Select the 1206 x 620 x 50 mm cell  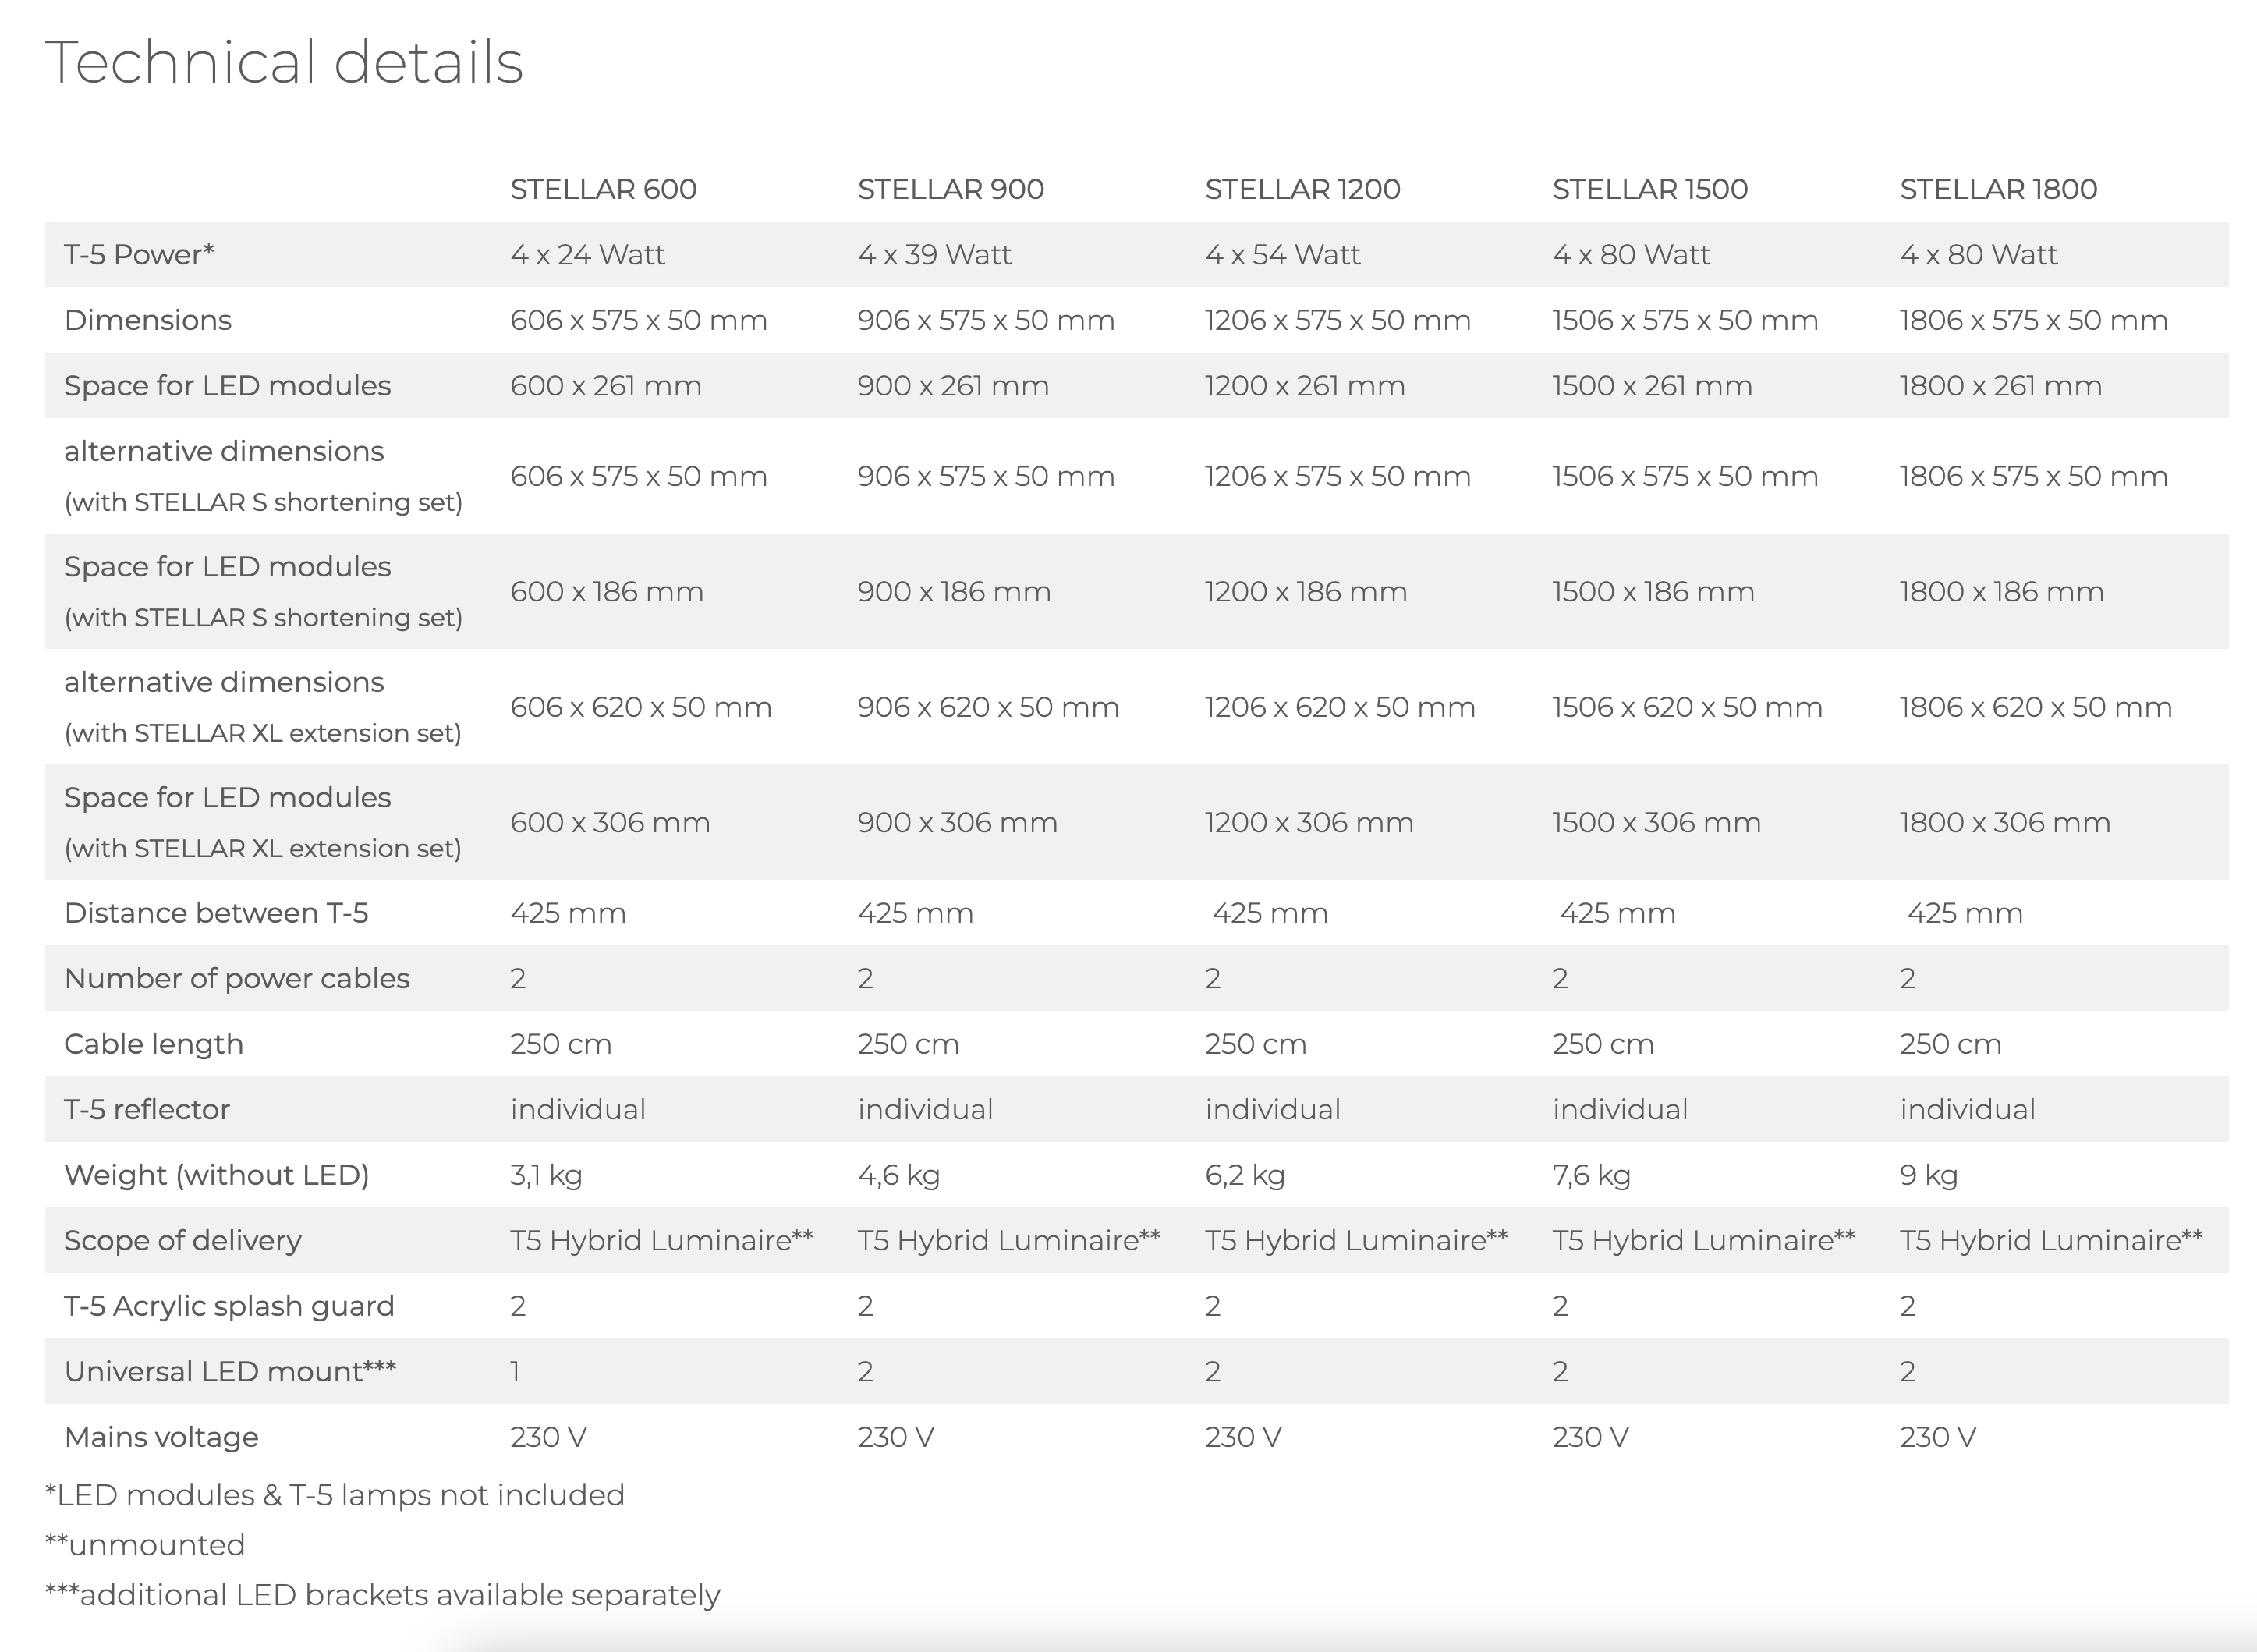(x=1339, y=708)
